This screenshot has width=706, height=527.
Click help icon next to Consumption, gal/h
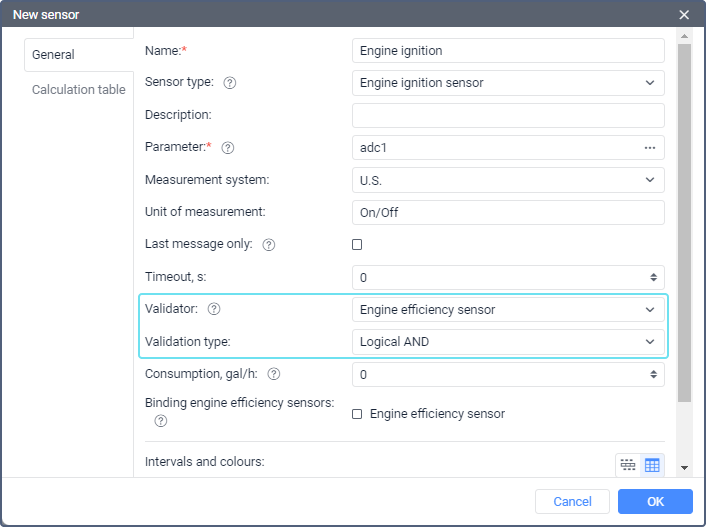(273, 374)
